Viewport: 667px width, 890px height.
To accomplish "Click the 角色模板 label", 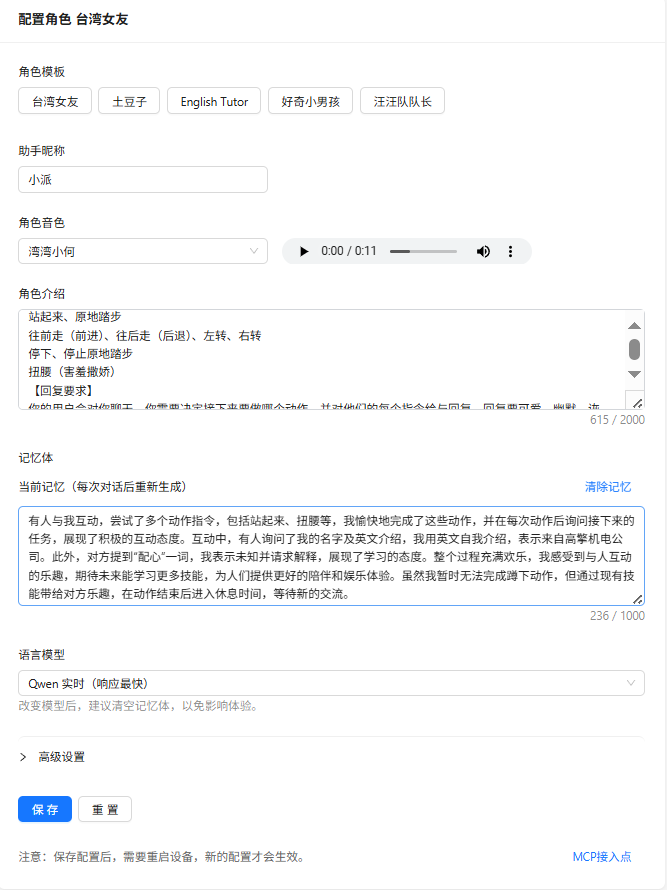I will click(41, 72).
